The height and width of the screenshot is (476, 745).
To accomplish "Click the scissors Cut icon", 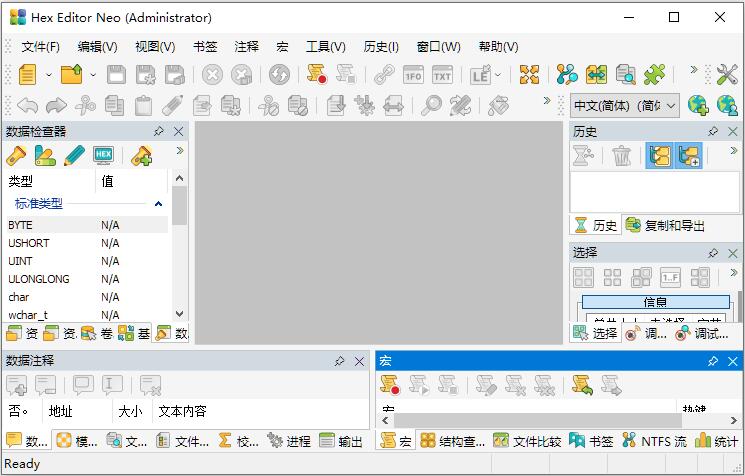I will click(x=85, y=105).
